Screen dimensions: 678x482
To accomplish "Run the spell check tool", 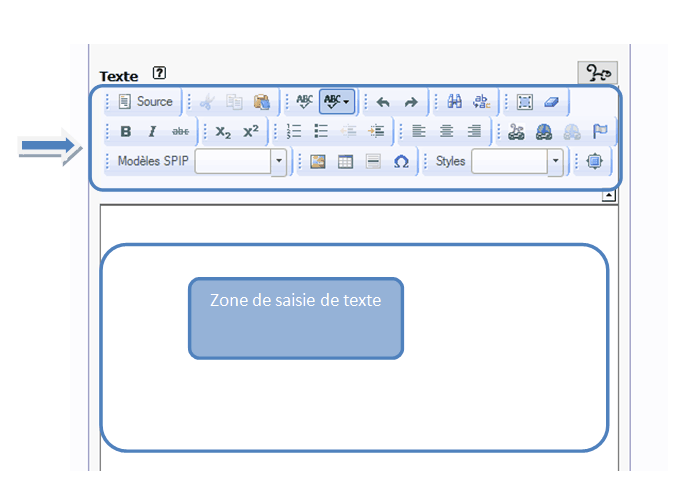I will tap(305, 102).
